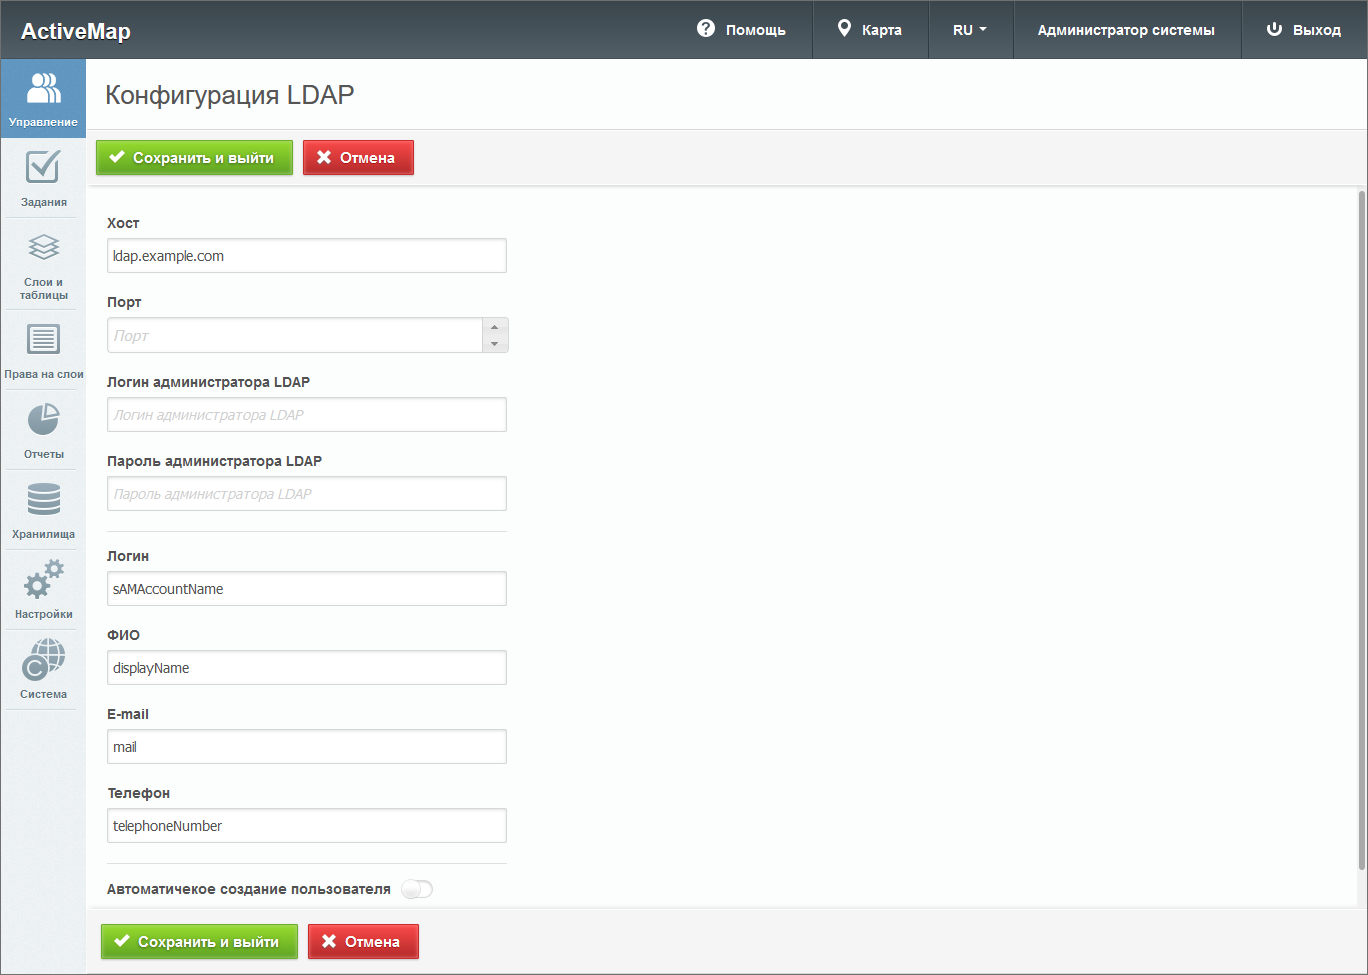Focus the Пароль администратора LDAP field
The width and height of the screenshot is (1368, 975).
[x=306, y=494]
